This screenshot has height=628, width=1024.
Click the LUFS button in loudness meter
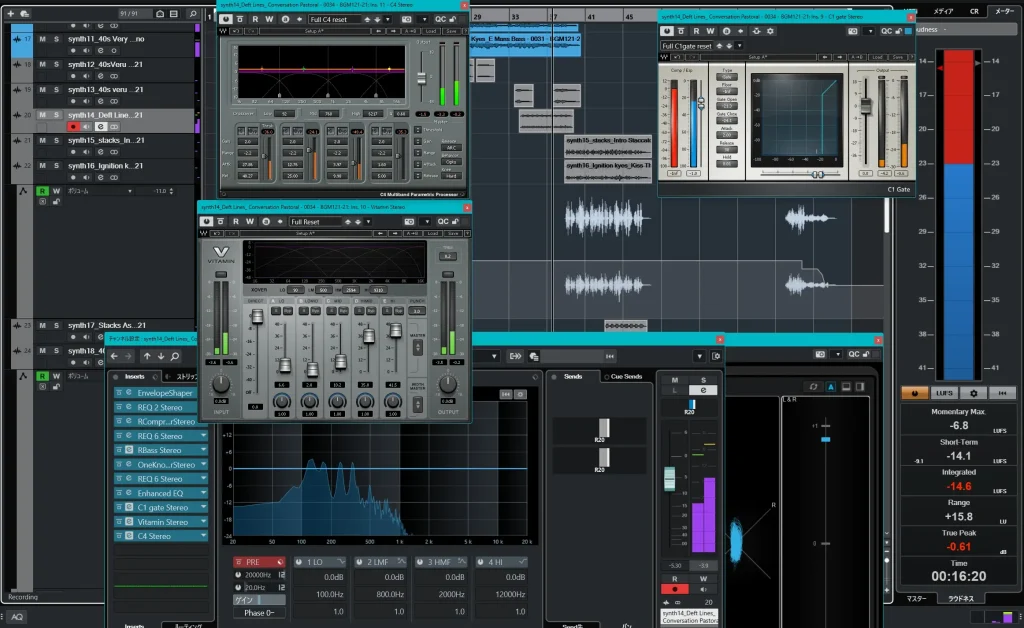[x=944, y=394]
